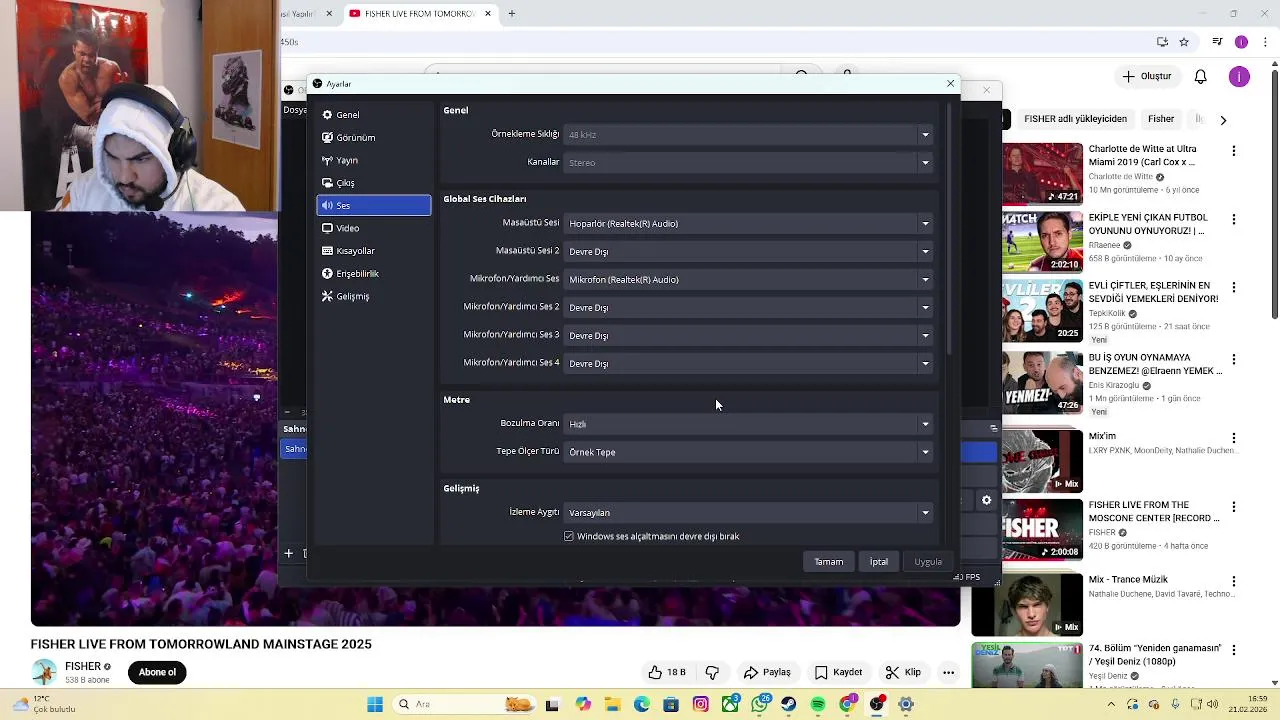
Task: Like the FISHER video with thumbs up
Action: (667, 672)
